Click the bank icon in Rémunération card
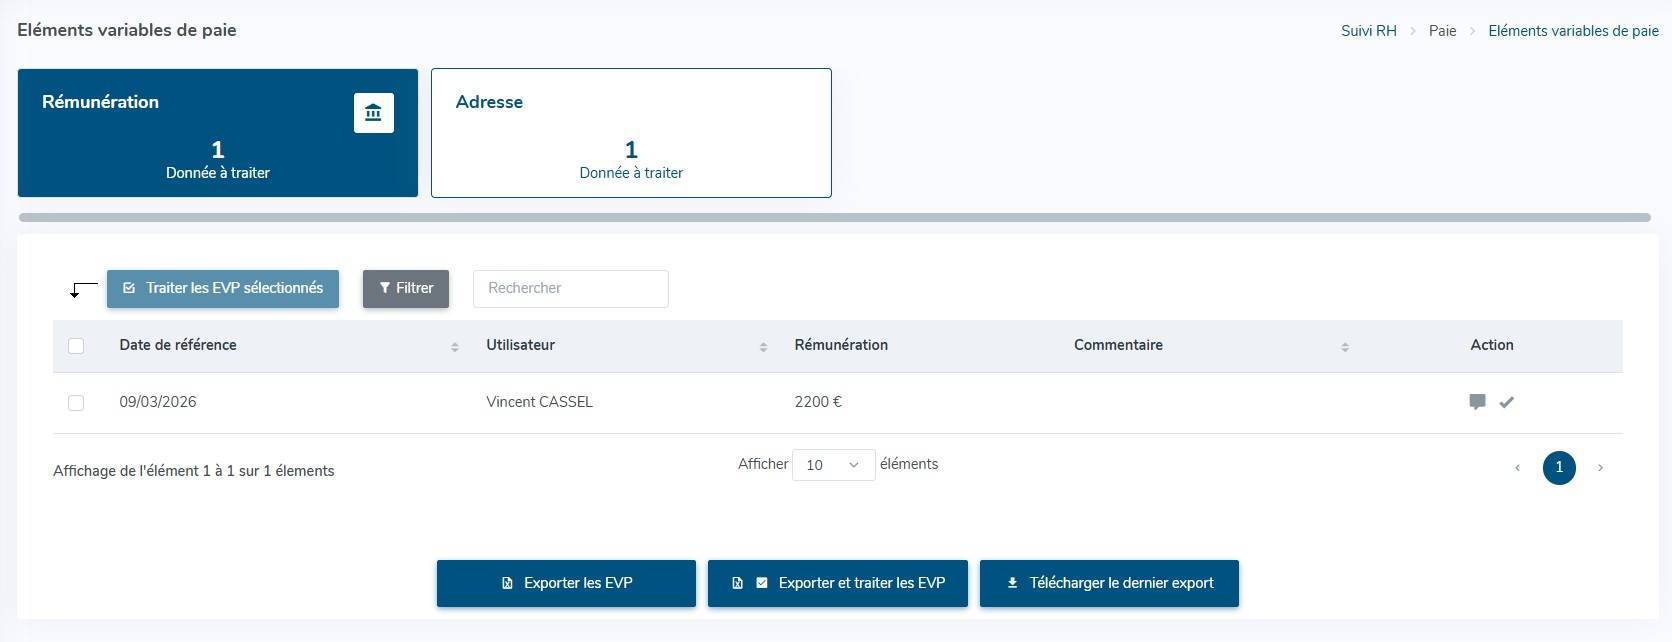The width and height of the screenshot is (1672, 642). [x=373, y=113]
